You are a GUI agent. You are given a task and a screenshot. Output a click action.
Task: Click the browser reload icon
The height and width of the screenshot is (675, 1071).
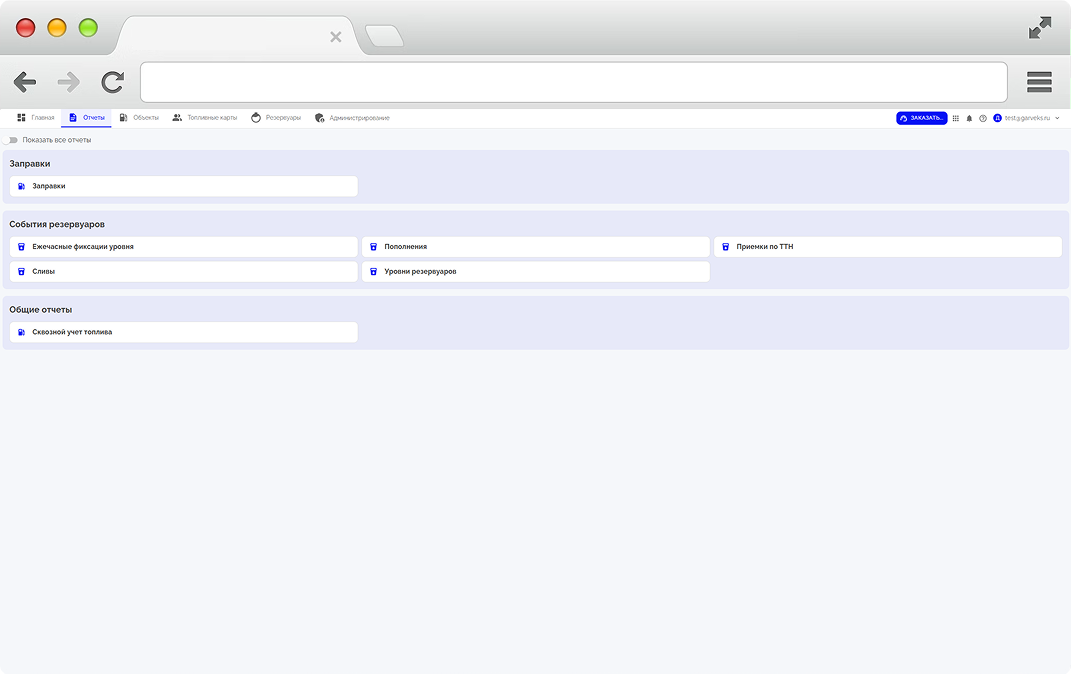(113, 82)
